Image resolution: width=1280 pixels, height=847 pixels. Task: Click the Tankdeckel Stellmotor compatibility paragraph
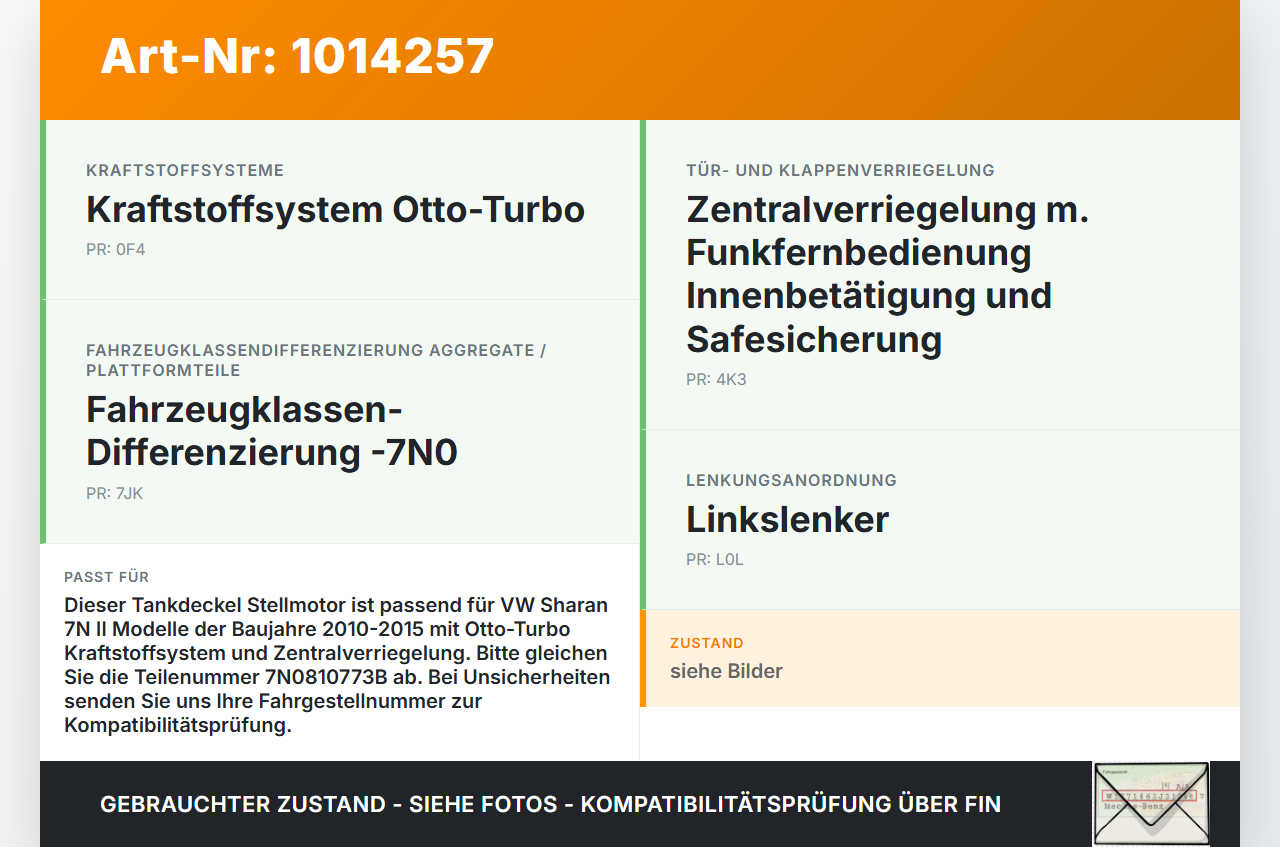click(338, 665)
